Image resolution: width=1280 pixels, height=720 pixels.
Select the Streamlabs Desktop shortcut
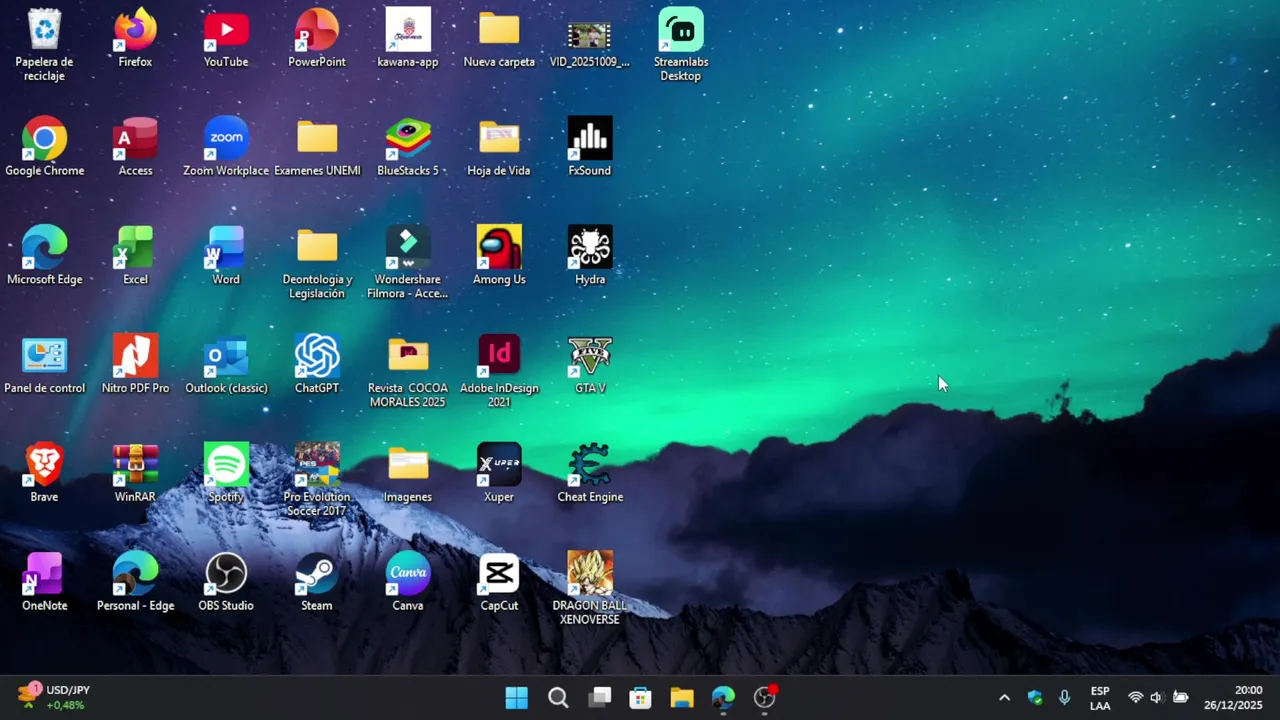(681, 45)
